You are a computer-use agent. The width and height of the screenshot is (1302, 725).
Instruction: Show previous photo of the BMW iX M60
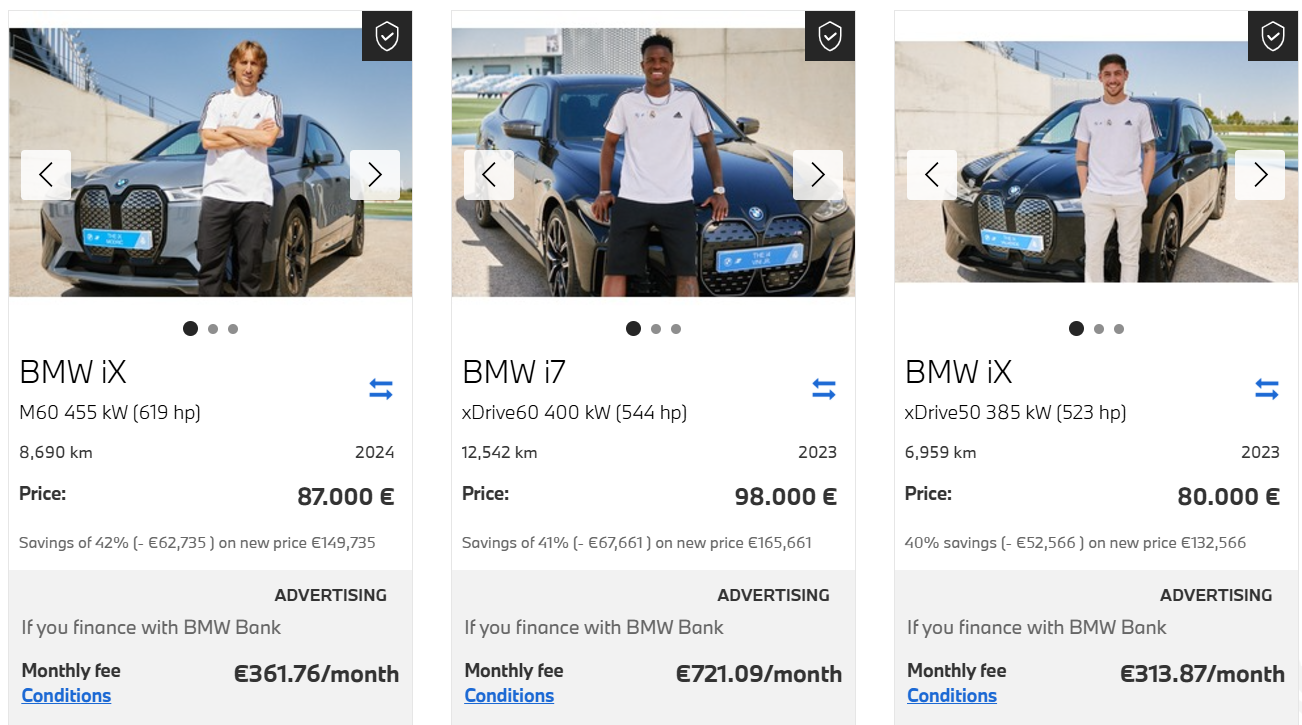46,175
